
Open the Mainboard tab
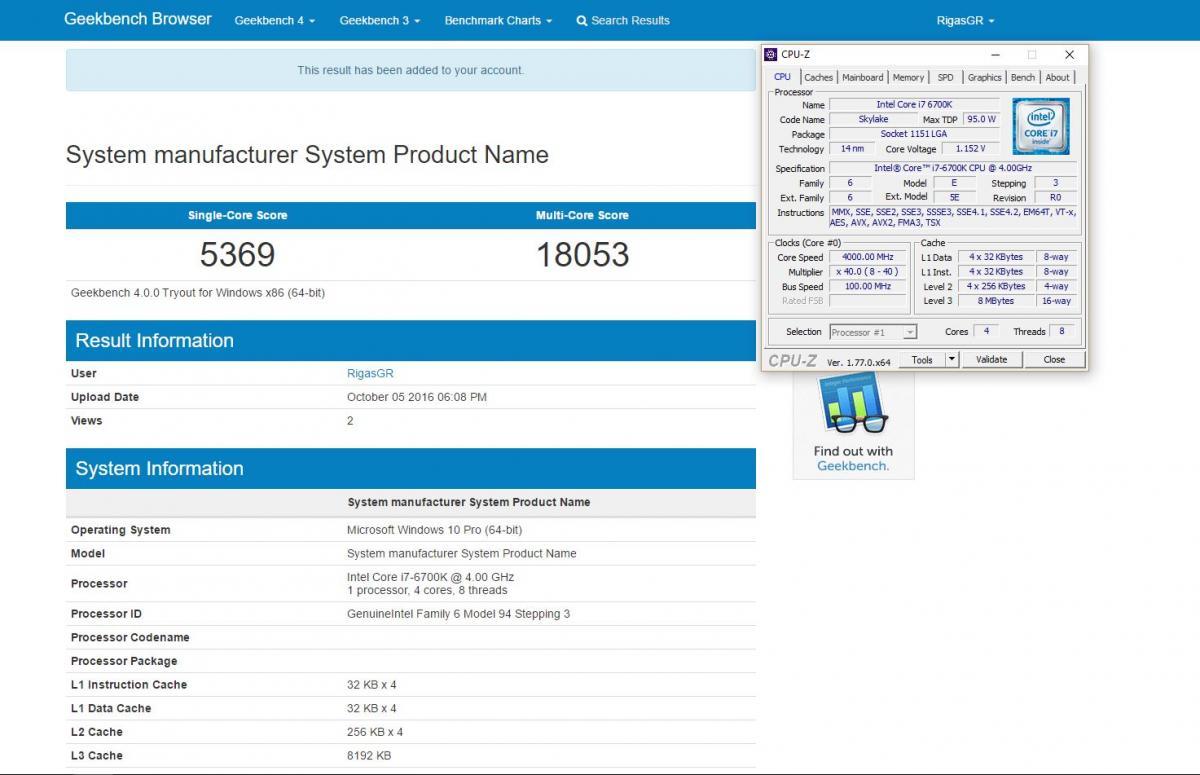862,77
